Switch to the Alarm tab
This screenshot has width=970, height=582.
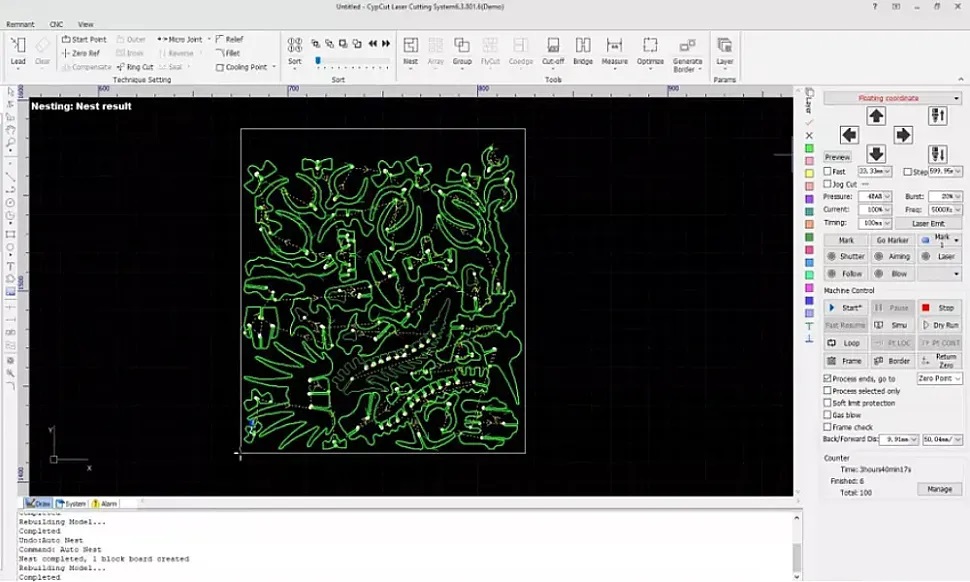point(104,504)
